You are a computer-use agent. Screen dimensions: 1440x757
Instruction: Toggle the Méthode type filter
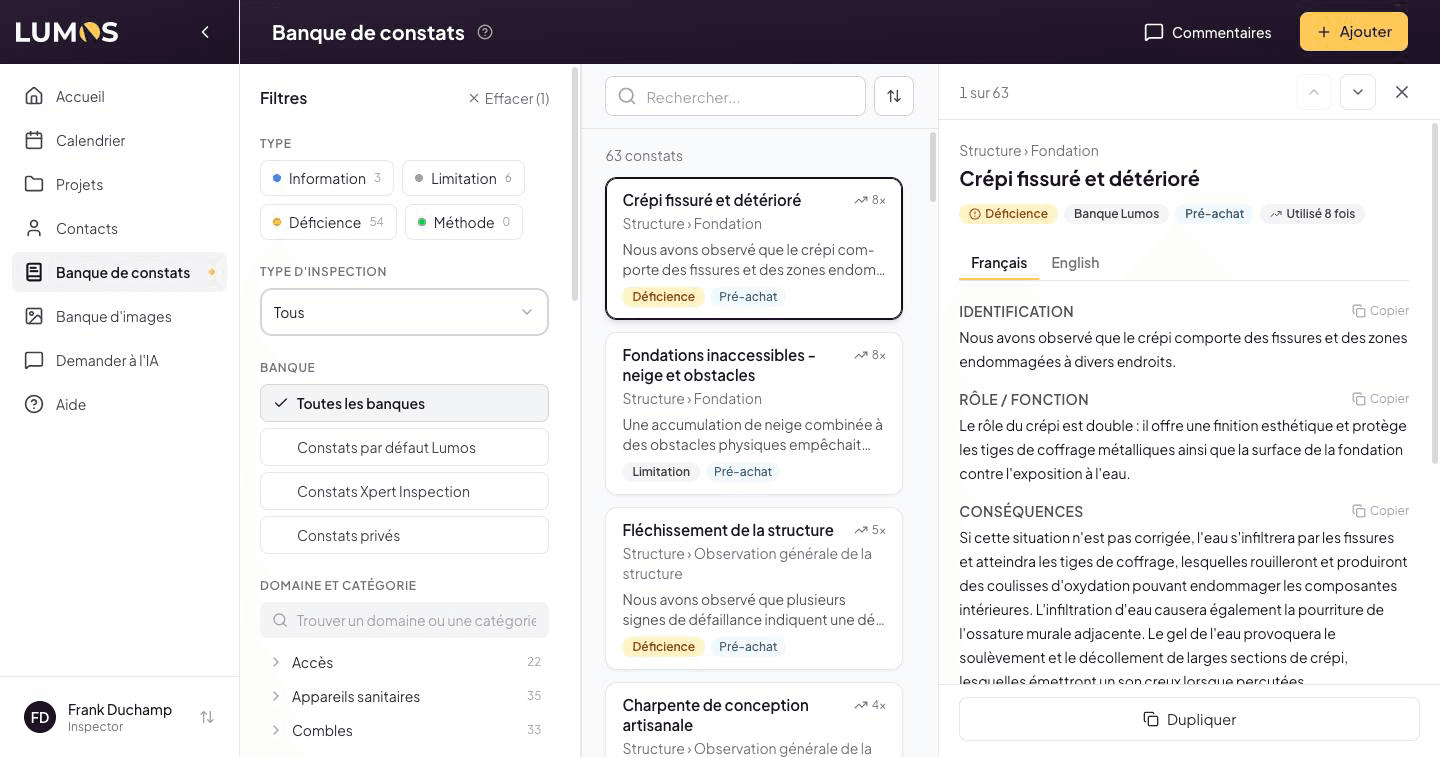point(463,222)
